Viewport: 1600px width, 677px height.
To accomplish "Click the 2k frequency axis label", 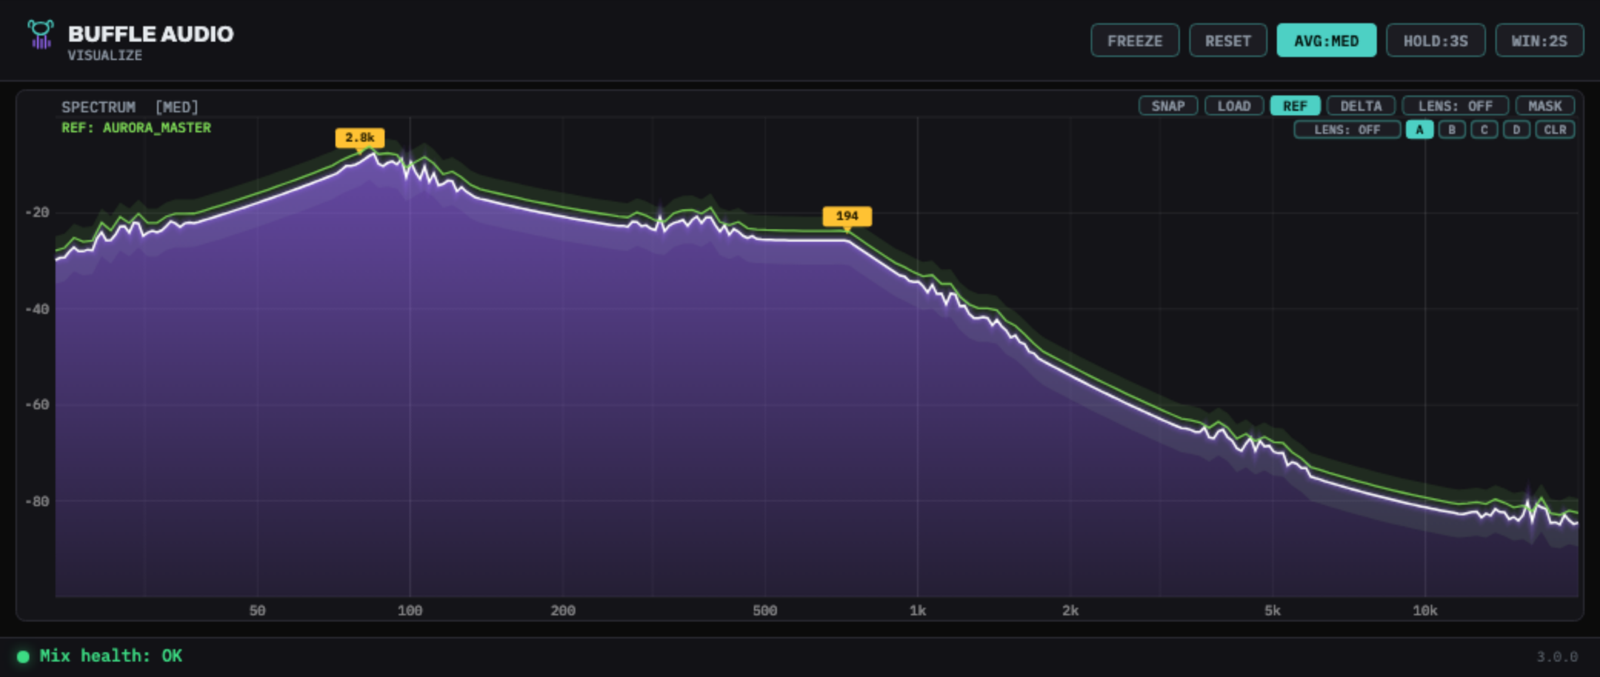I will coord(1071,610).
